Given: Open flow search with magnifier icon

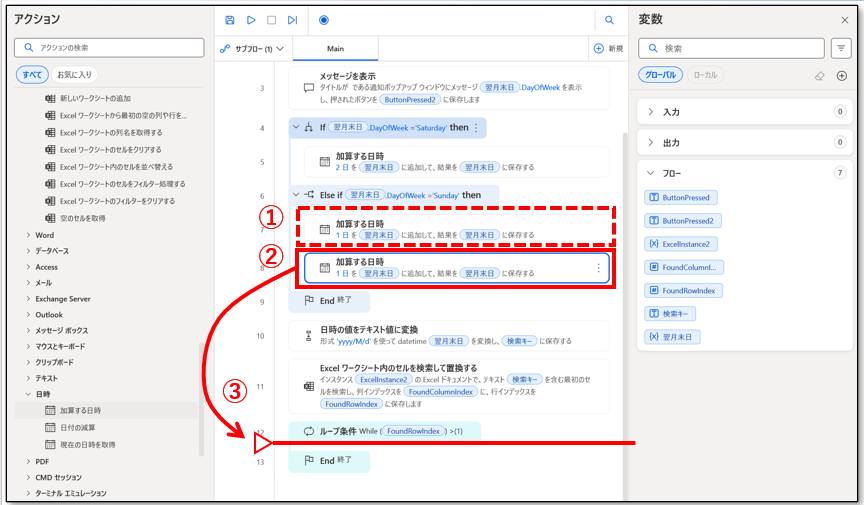Looking at the screenshot, I should [609, 20].
